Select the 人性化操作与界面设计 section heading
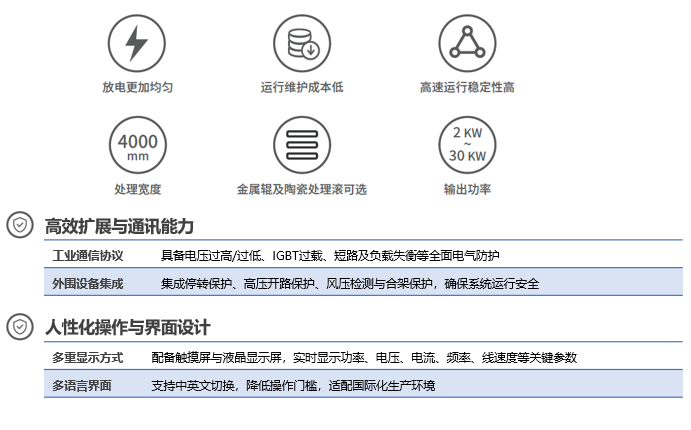The image size is (691, 430). click(127, 328)
